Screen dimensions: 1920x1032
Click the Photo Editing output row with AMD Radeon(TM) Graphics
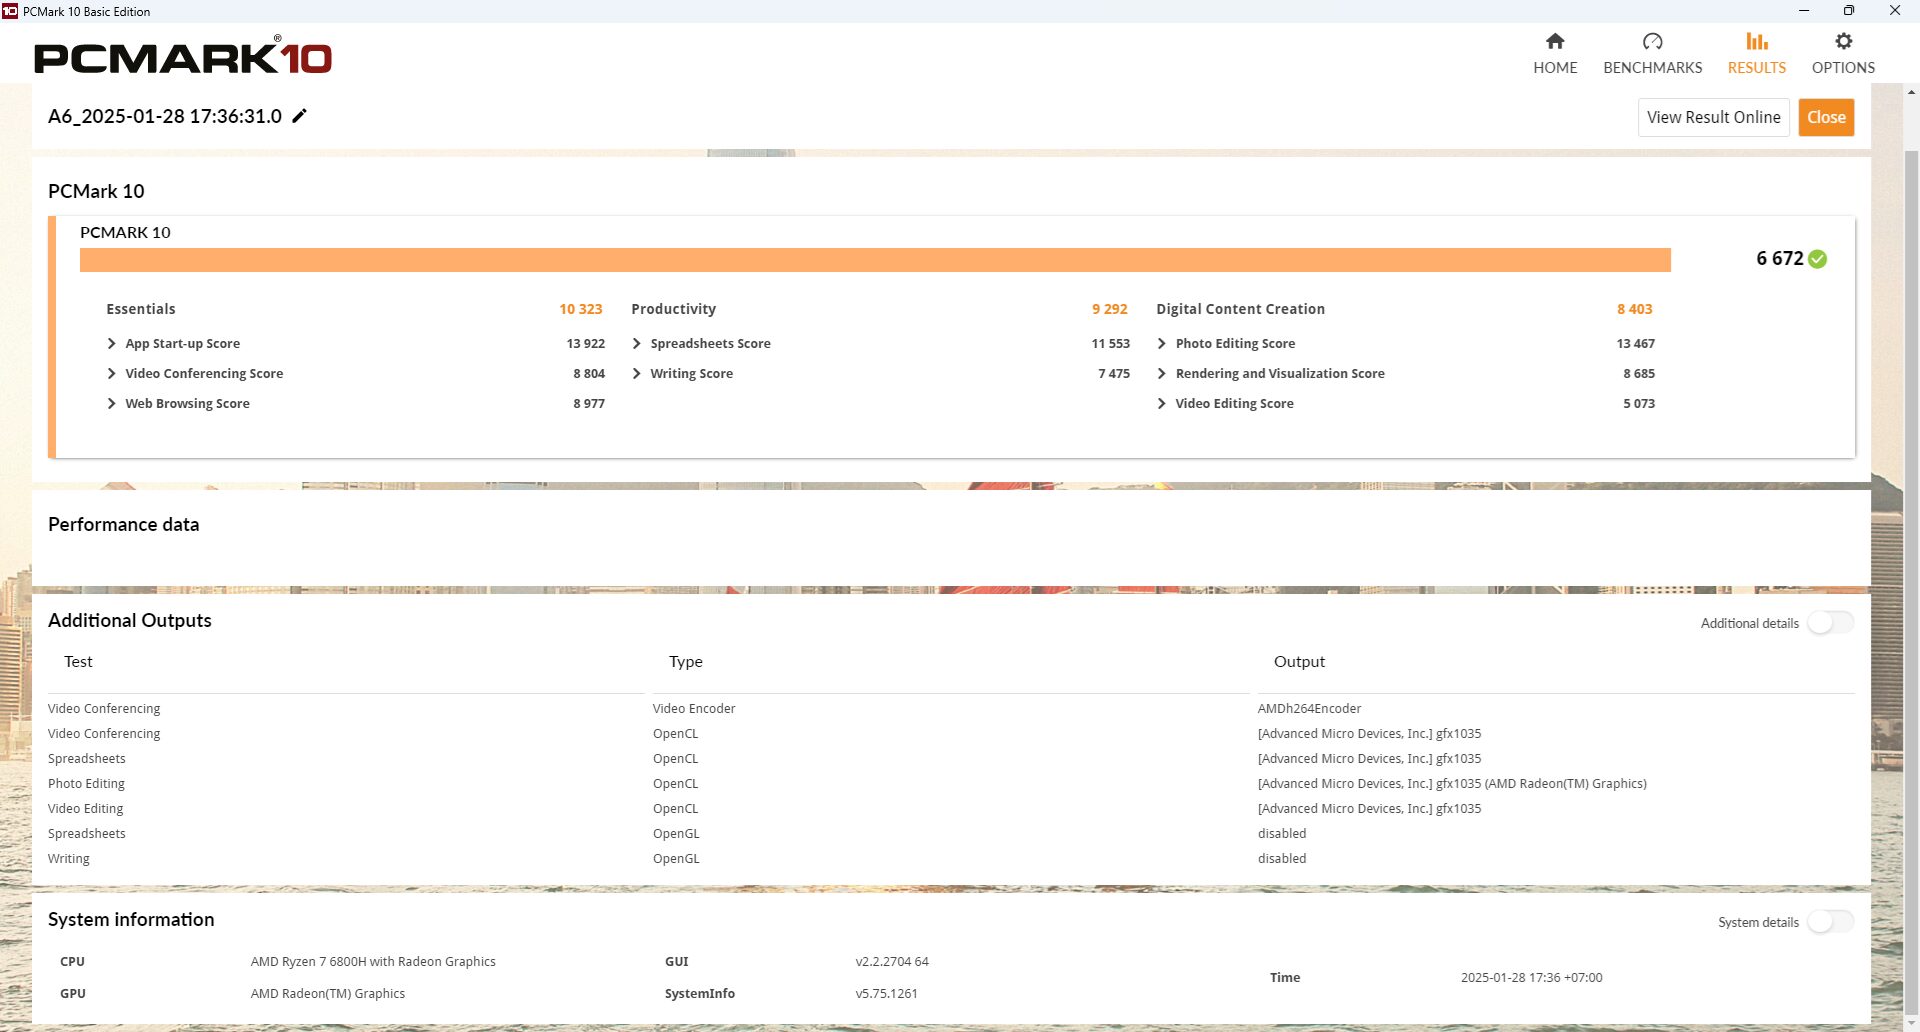(x=1452, y=783)
